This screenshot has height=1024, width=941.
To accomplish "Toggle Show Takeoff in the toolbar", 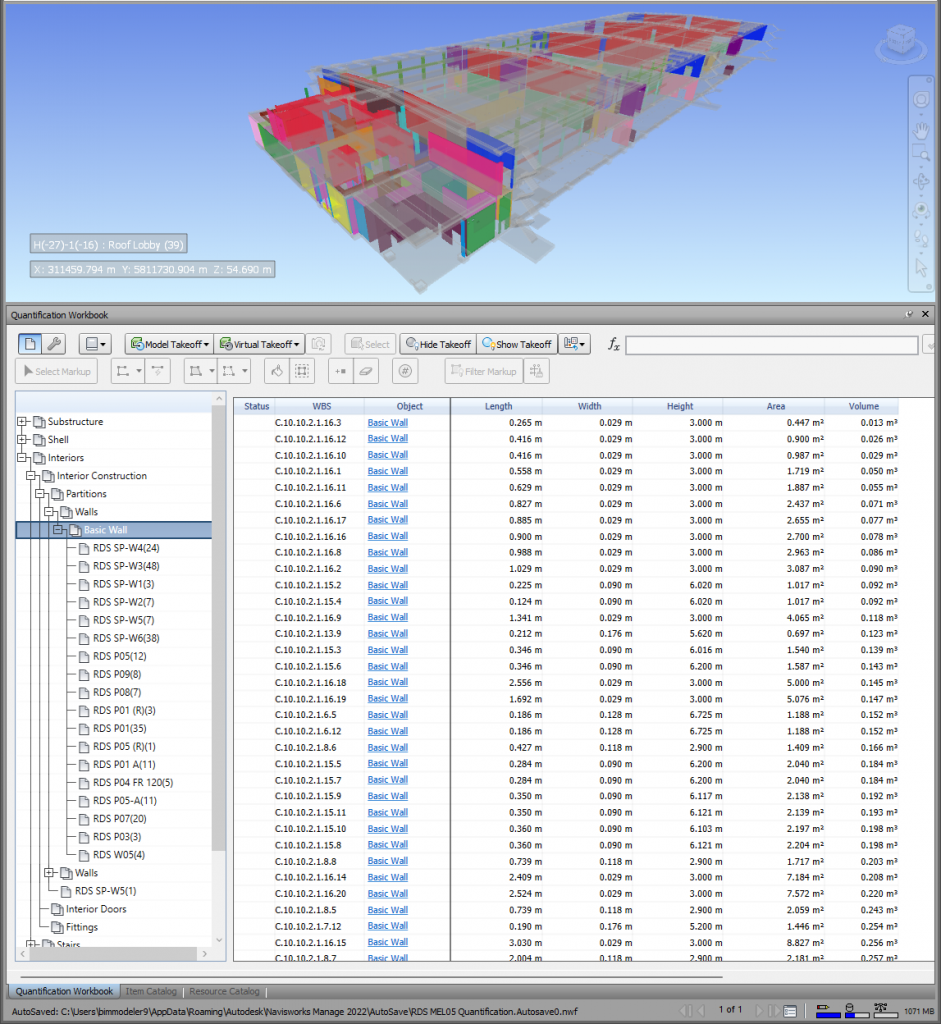I will 516,344.
